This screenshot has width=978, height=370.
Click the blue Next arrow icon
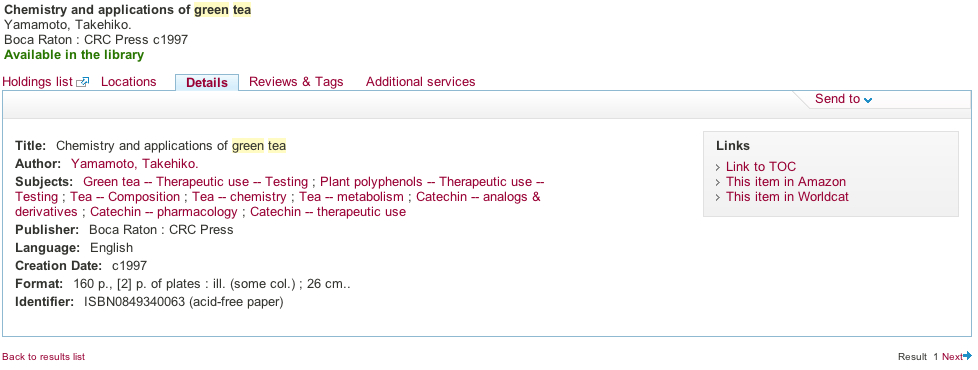coord(967,356)
